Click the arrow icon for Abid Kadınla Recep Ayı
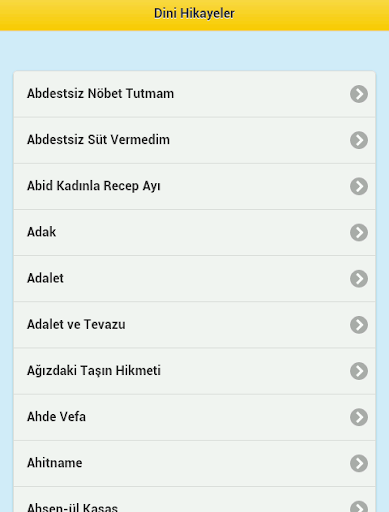 (x=359, y=186)
